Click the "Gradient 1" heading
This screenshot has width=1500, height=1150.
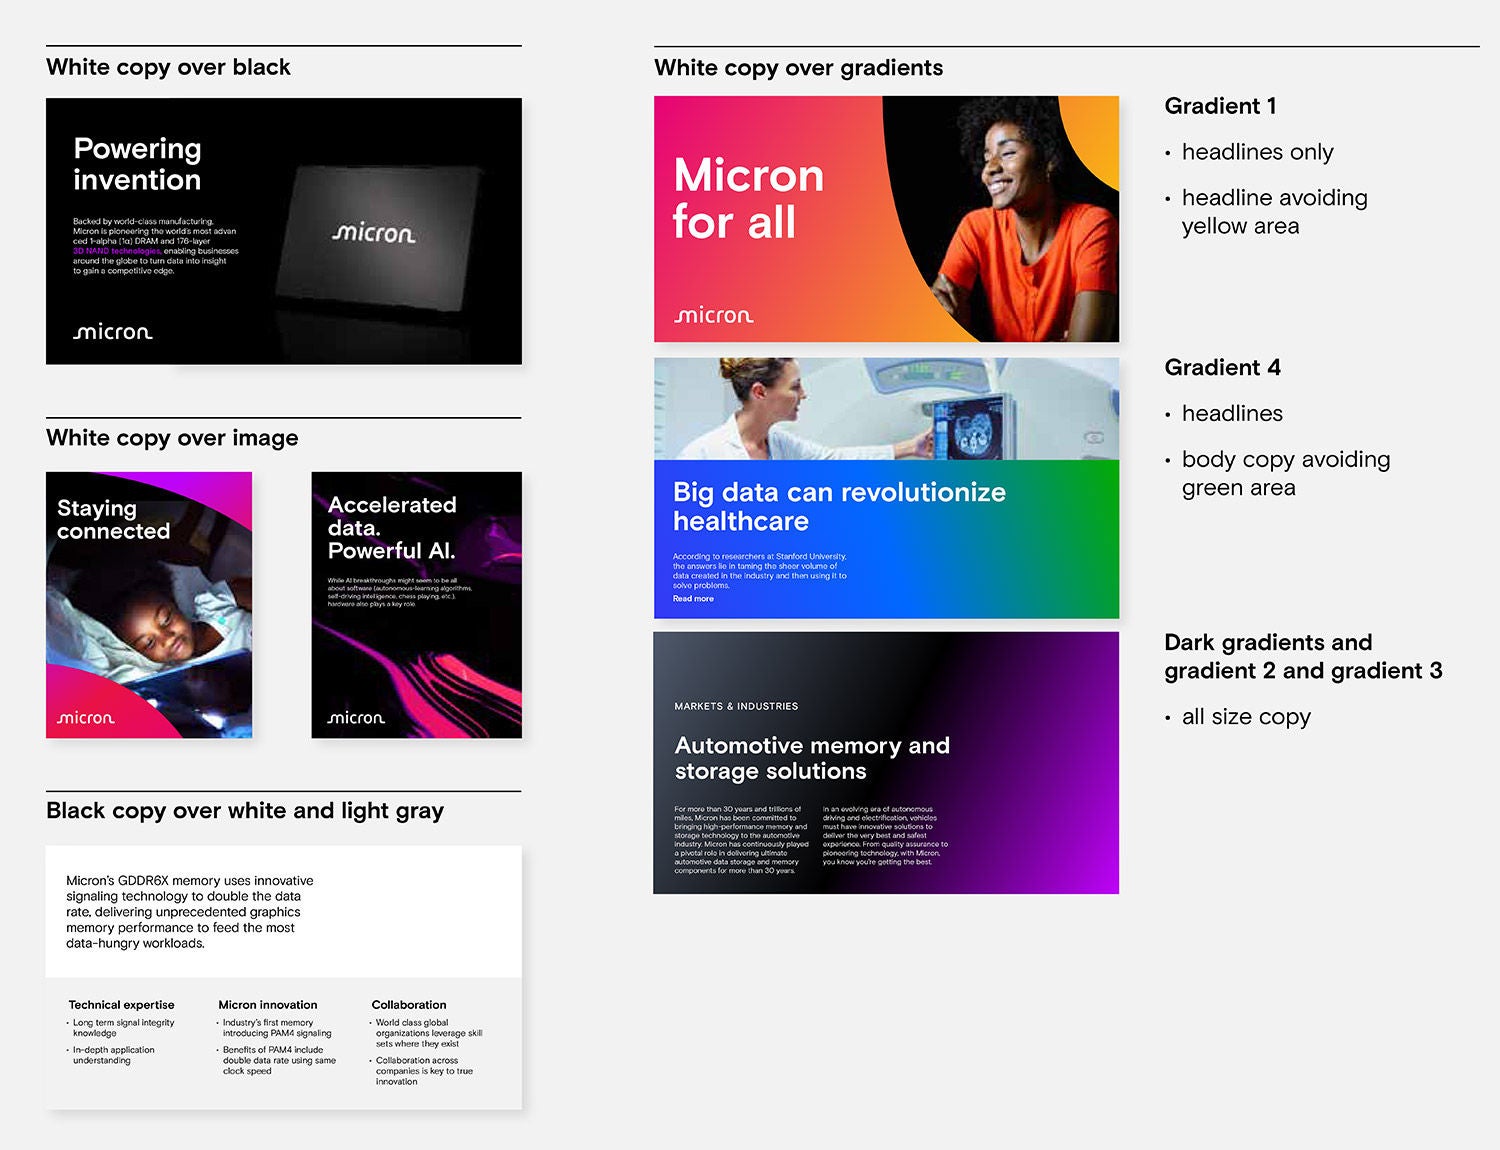[x=1220, y=106]
